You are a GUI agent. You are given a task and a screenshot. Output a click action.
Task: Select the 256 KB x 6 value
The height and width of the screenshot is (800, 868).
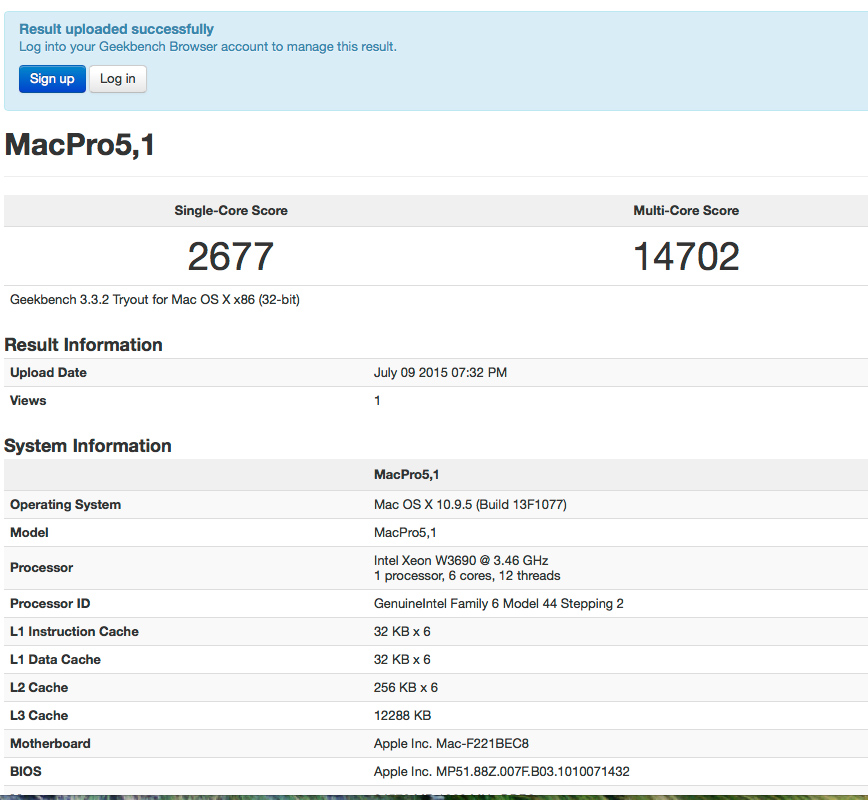click(405, 688)
